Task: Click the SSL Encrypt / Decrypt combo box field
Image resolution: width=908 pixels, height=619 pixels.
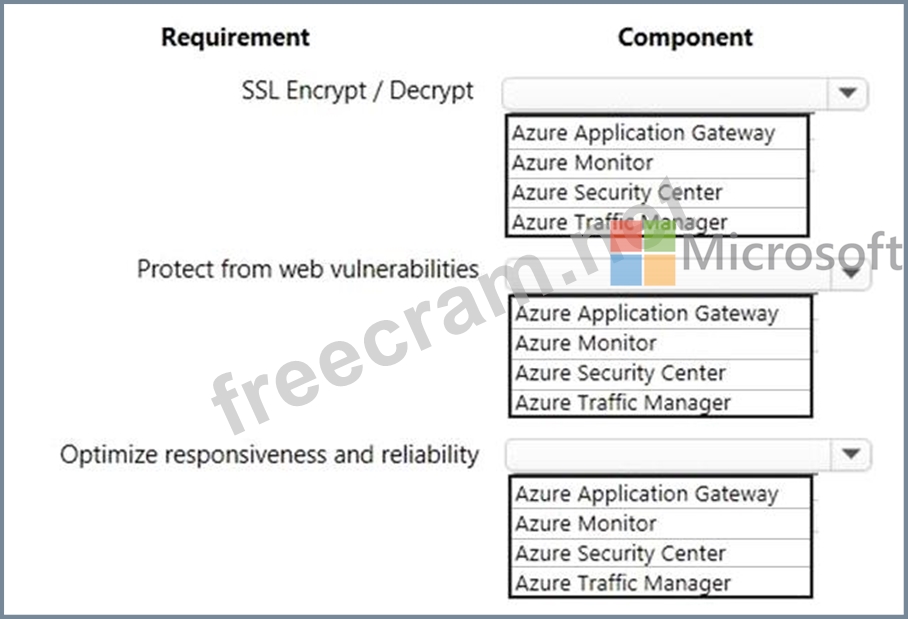Action: pyautogui.click(x=684, y=93)
